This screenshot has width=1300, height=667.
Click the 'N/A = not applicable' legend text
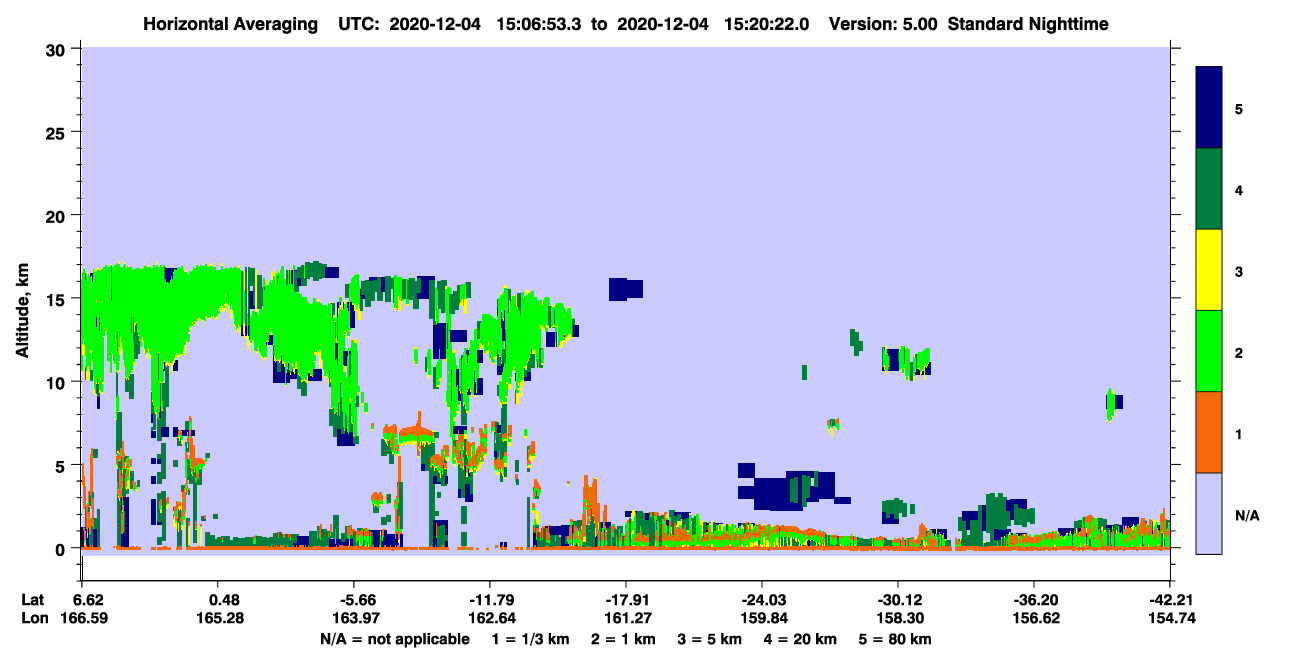pyautogui.click(x=395, y=639)
